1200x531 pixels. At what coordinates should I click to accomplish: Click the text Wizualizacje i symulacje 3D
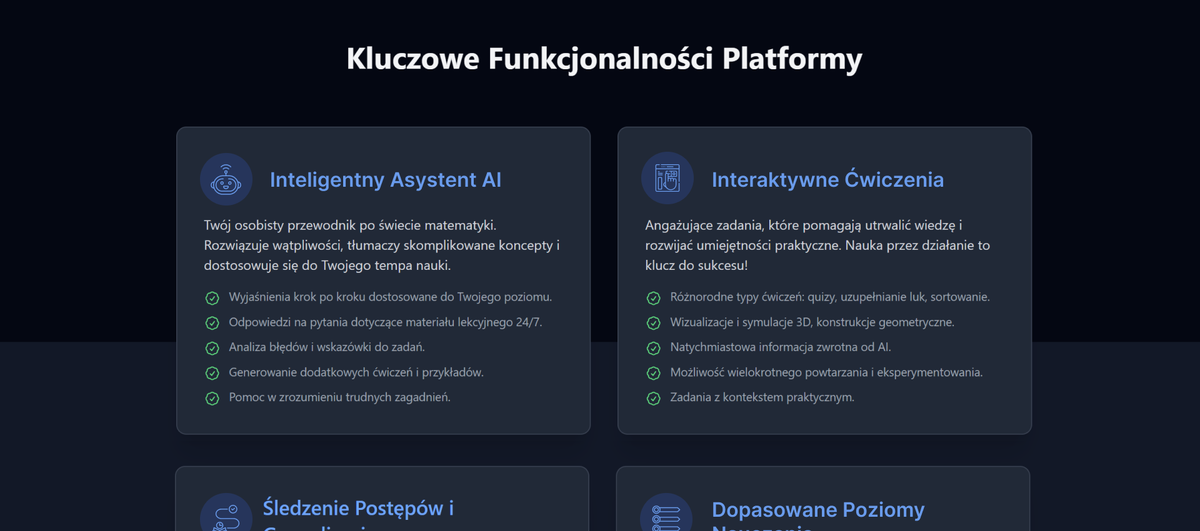point(812,322)
